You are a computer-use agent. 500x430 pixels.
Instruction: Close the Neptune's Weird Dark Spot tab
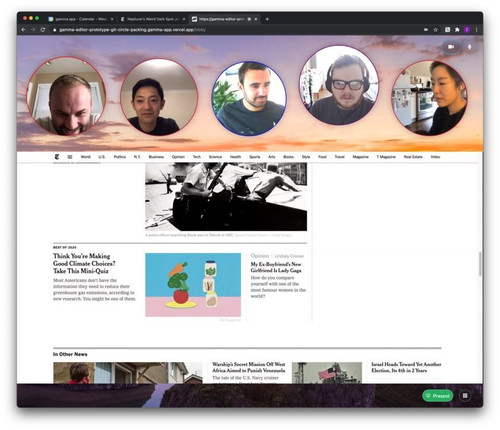pyautogui.click(x=184, y=19)
